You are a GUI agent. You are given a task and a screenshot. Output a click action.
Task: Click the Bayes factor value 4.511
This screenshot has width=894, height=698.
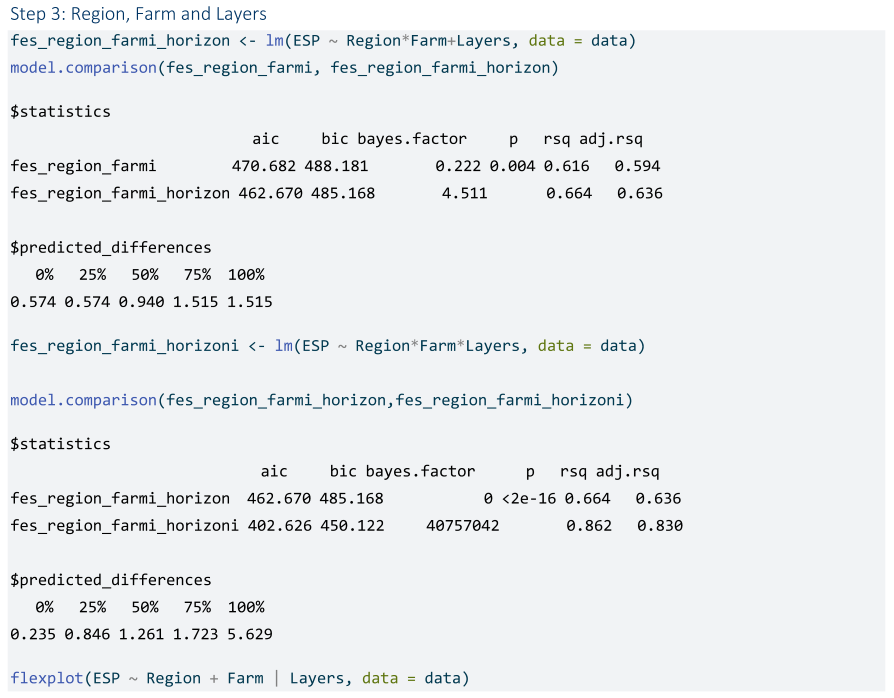464,193
